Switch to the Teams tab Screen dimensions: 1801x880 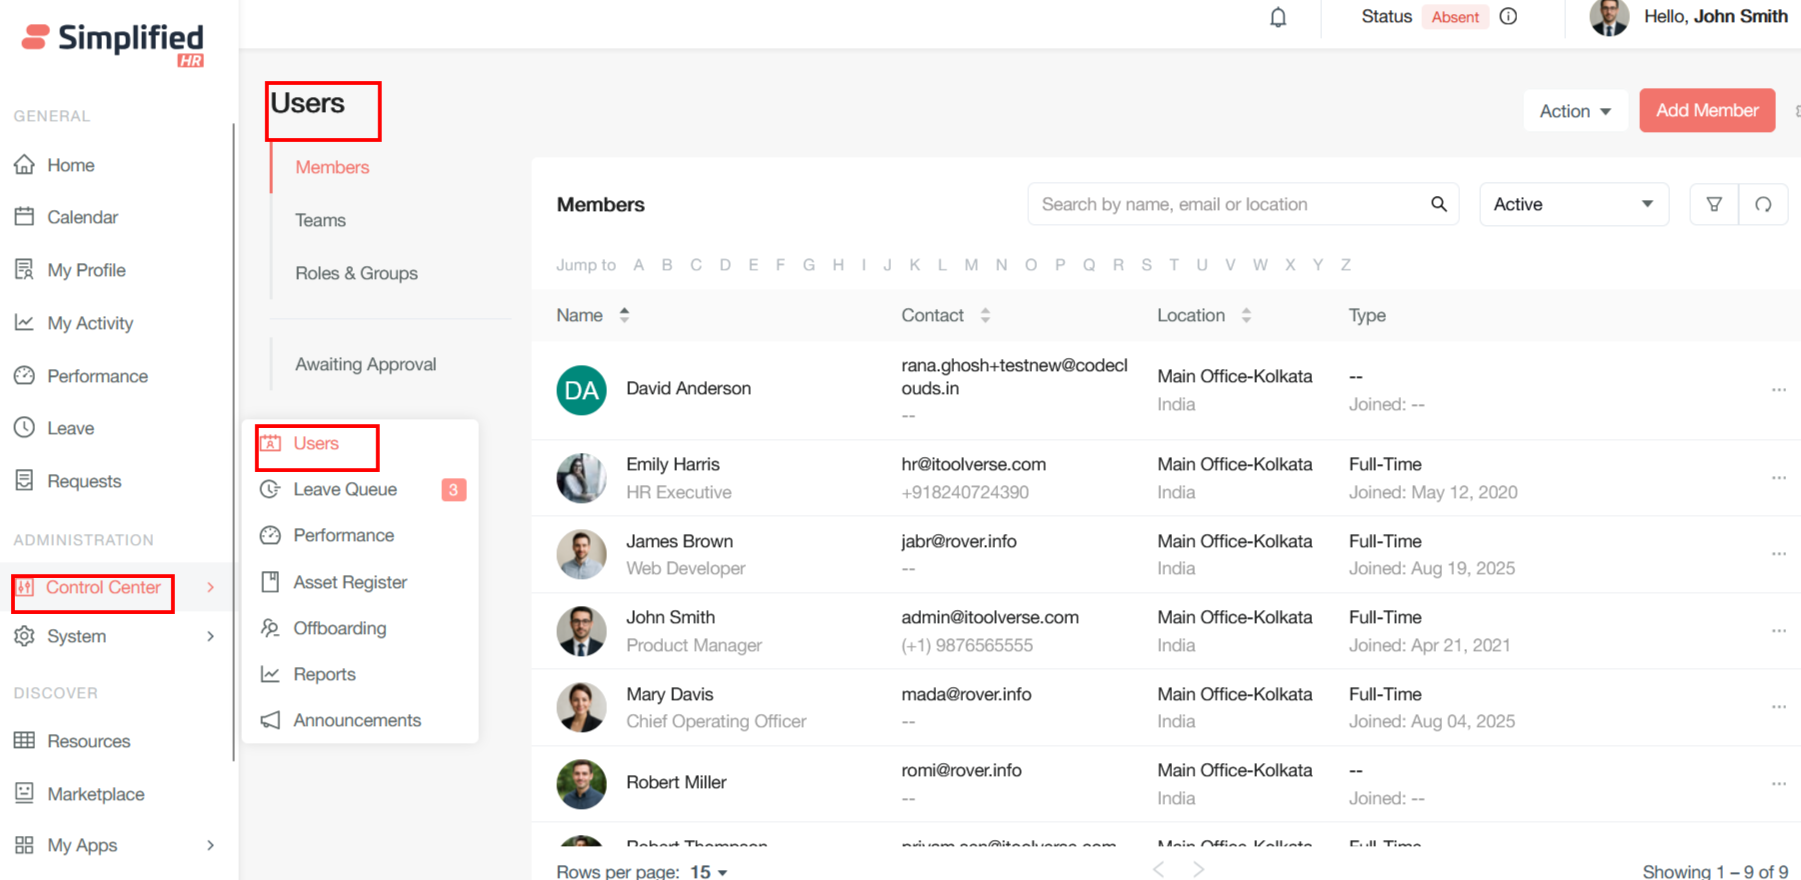pyautogui.click(x=320, y=220)
